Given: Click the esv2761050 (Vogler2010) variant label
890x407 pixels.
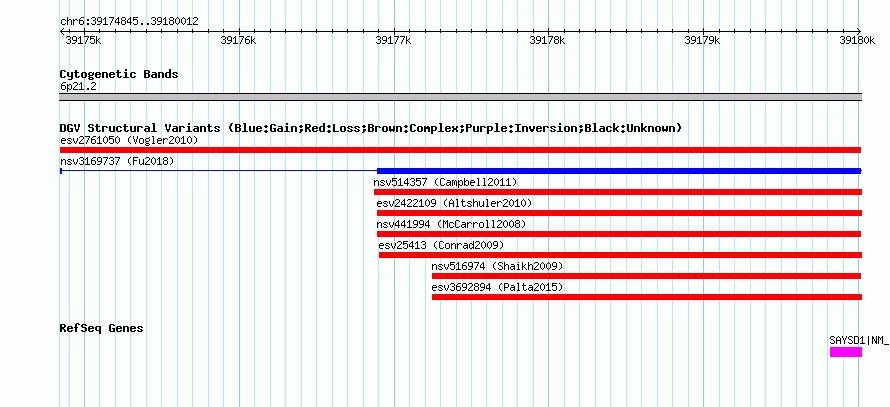Looking at the screenshot, I should tap(129, 140).
